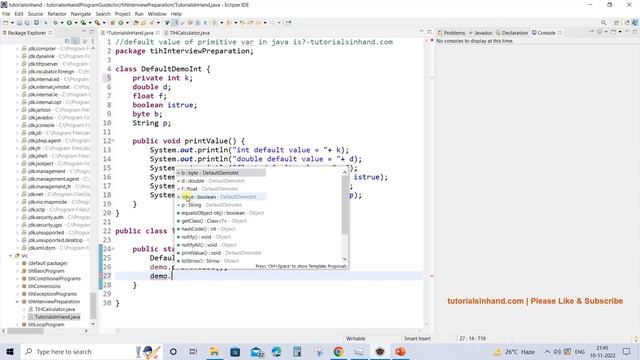Open File Explorer from the taskbar
640x360 pixels.
214,351
